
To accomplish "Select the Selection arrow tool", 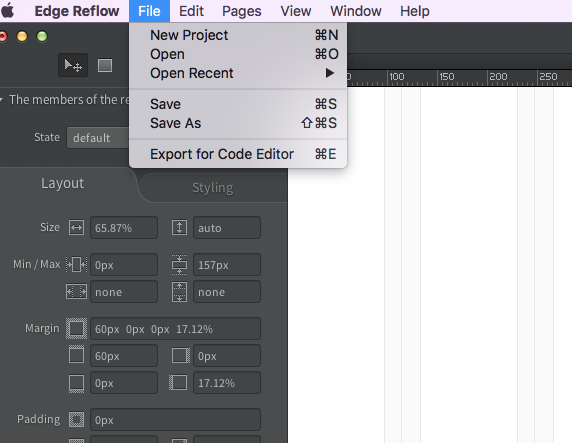I will pyautogui.click(x=73, y=65).
